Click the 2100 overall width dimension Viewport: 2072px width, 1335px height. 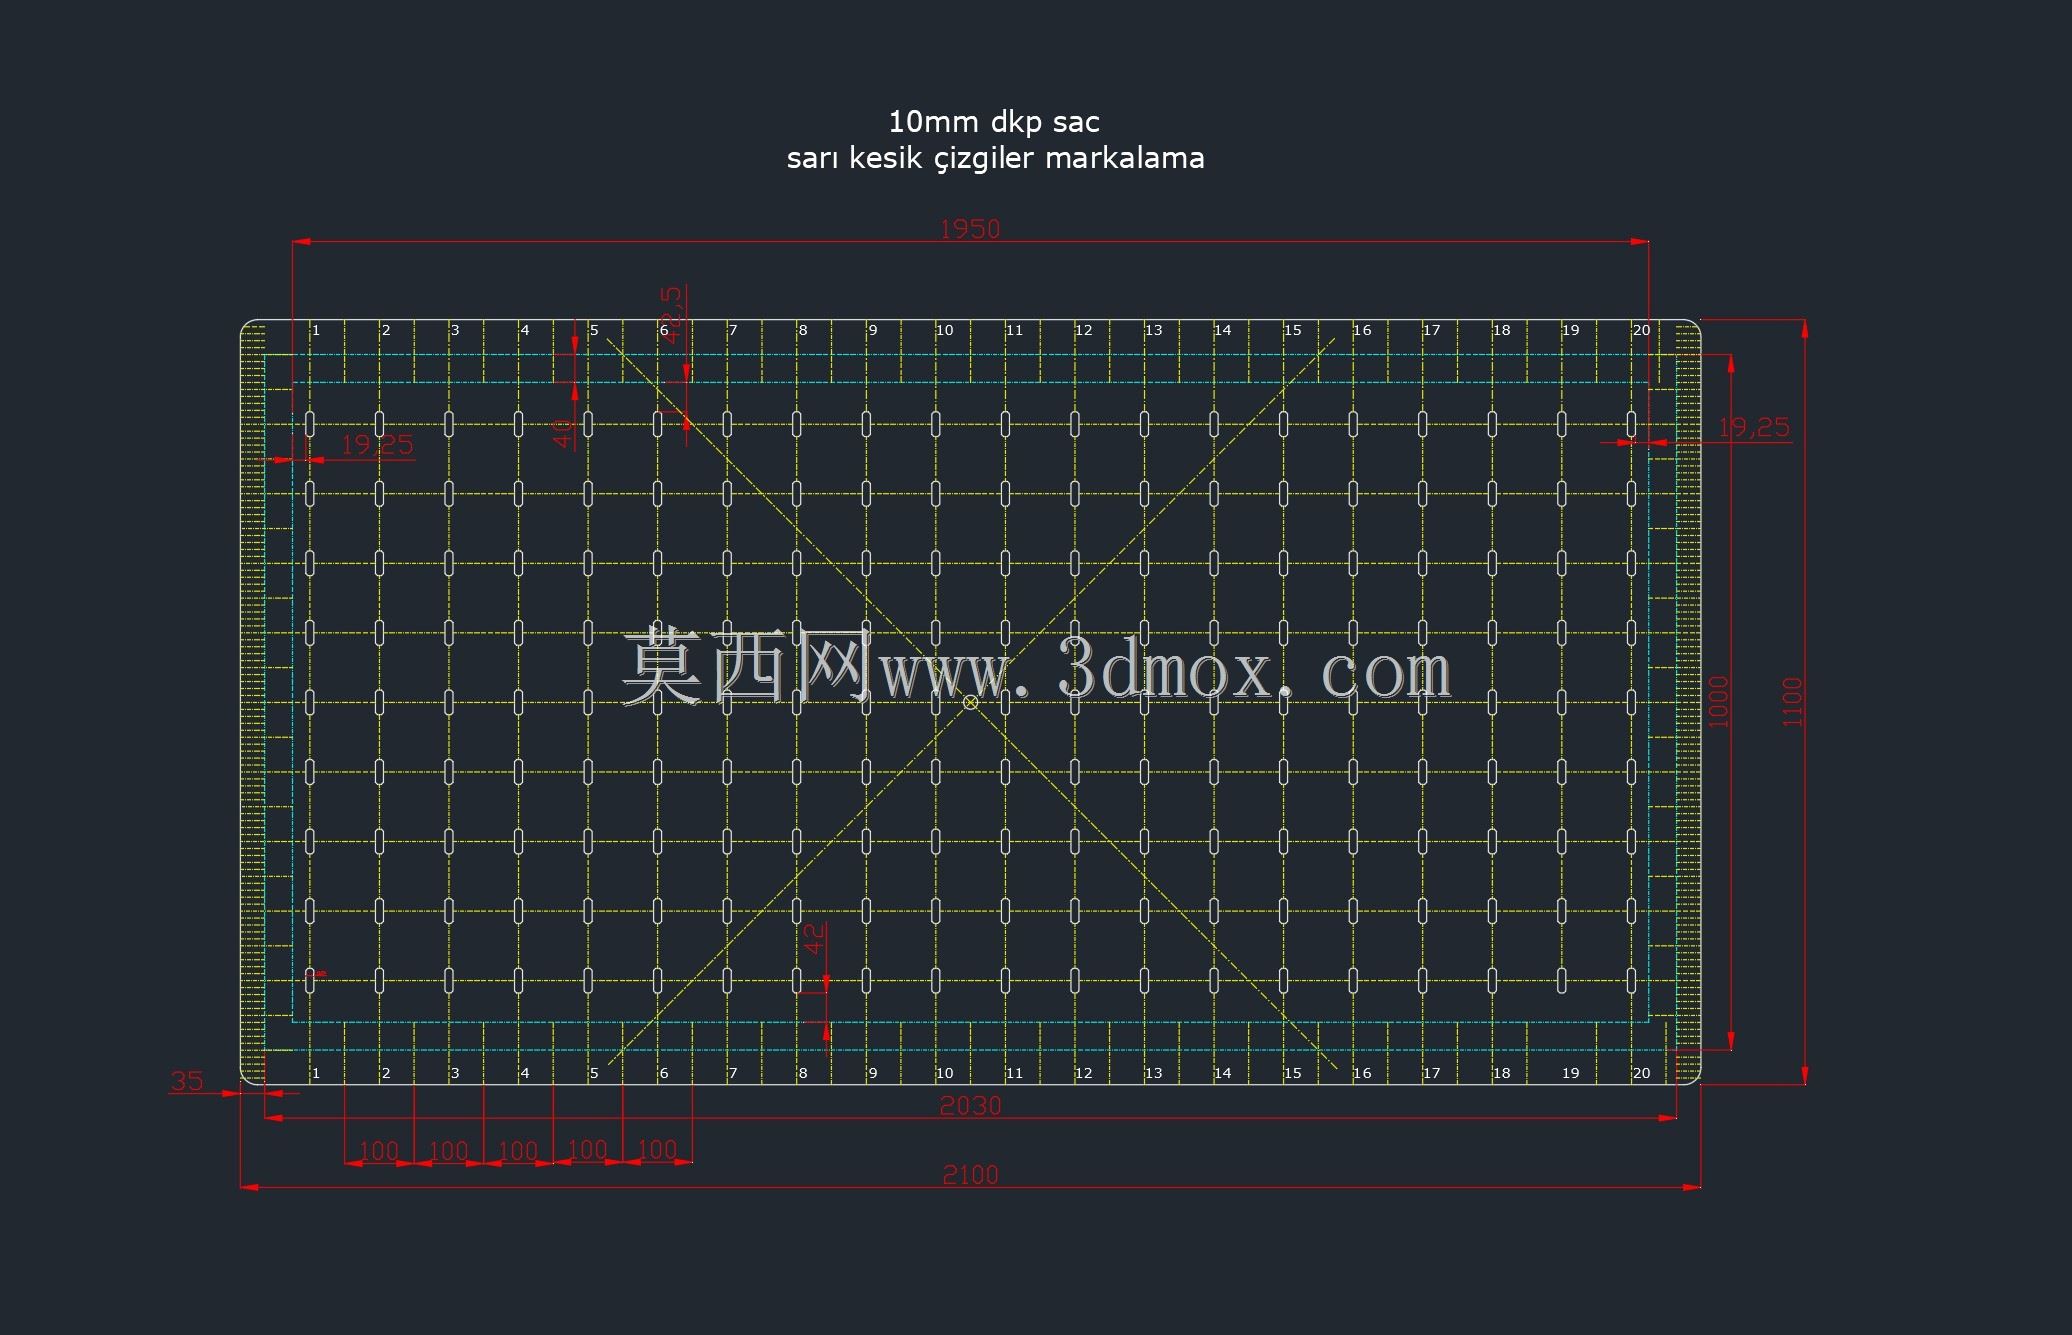point(970,1175)
